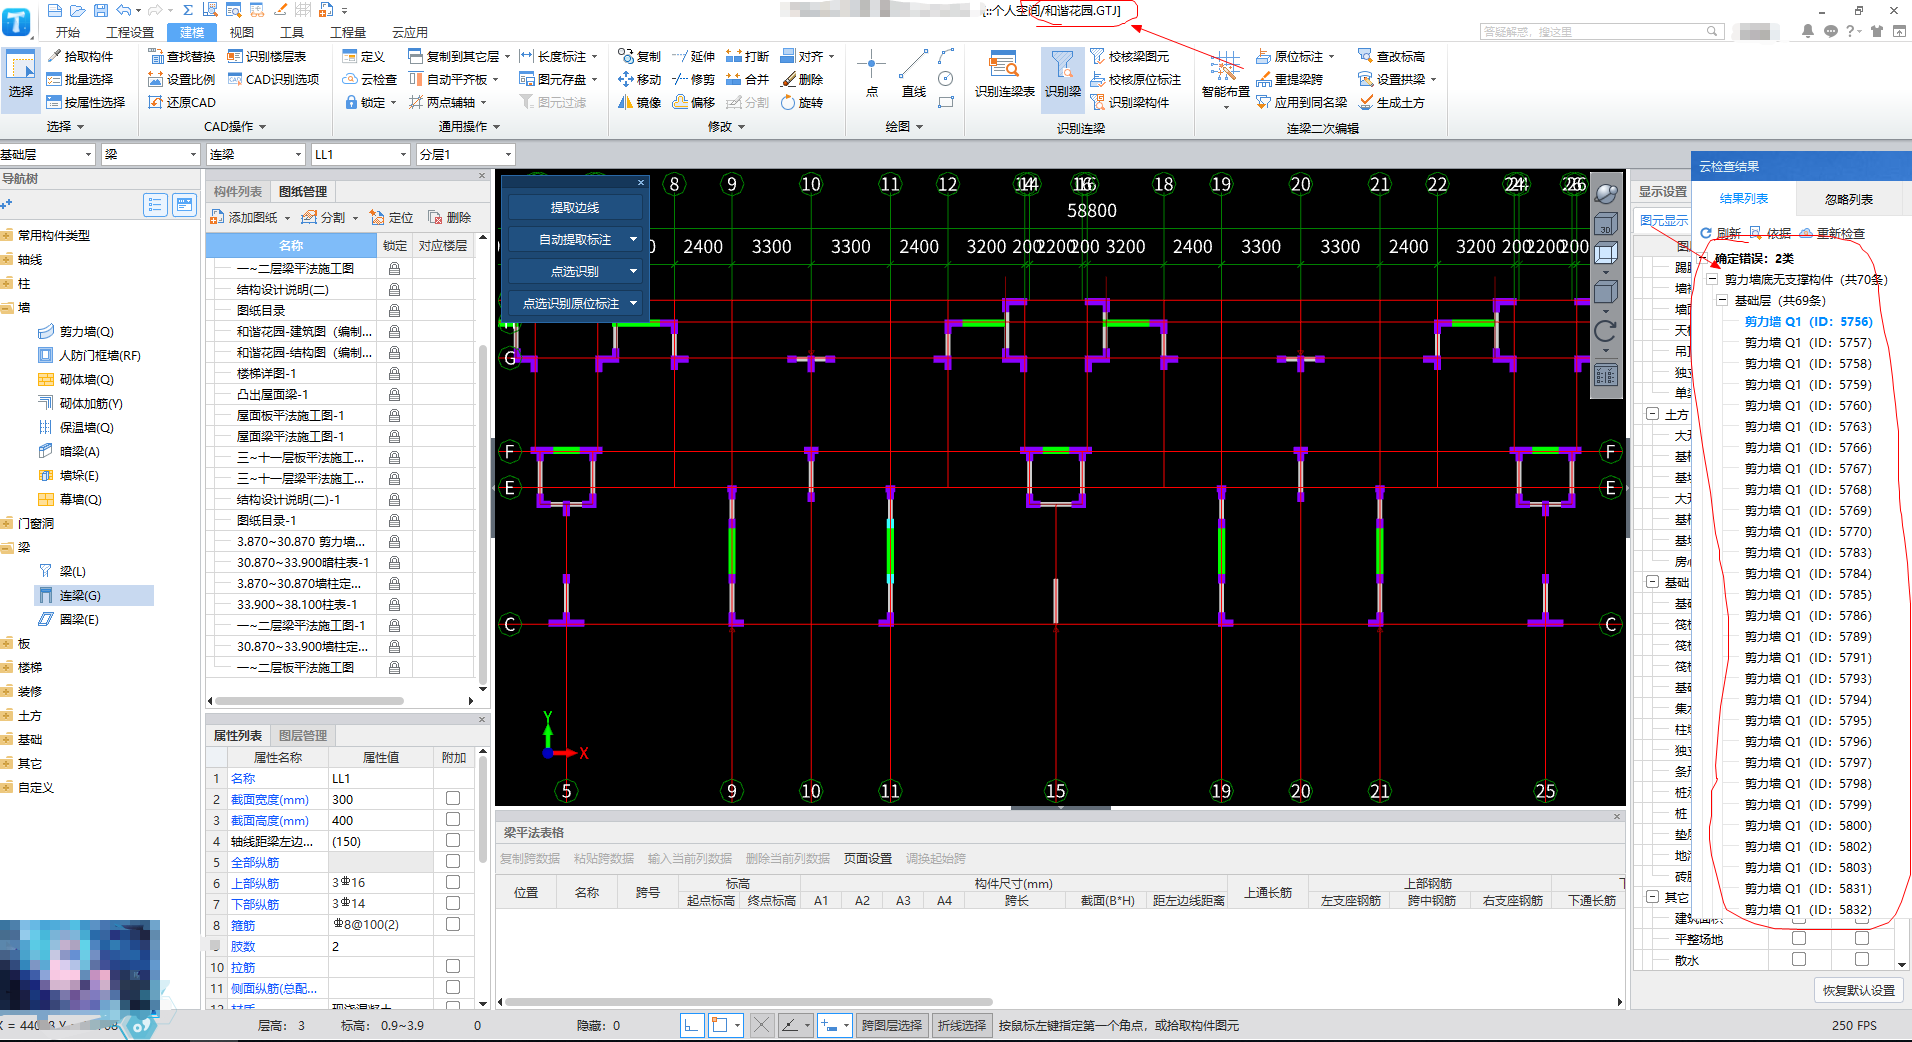Click the 批量选择 batch select tool
This screenshot has height=1042, width=1912.
coord(80,79)
